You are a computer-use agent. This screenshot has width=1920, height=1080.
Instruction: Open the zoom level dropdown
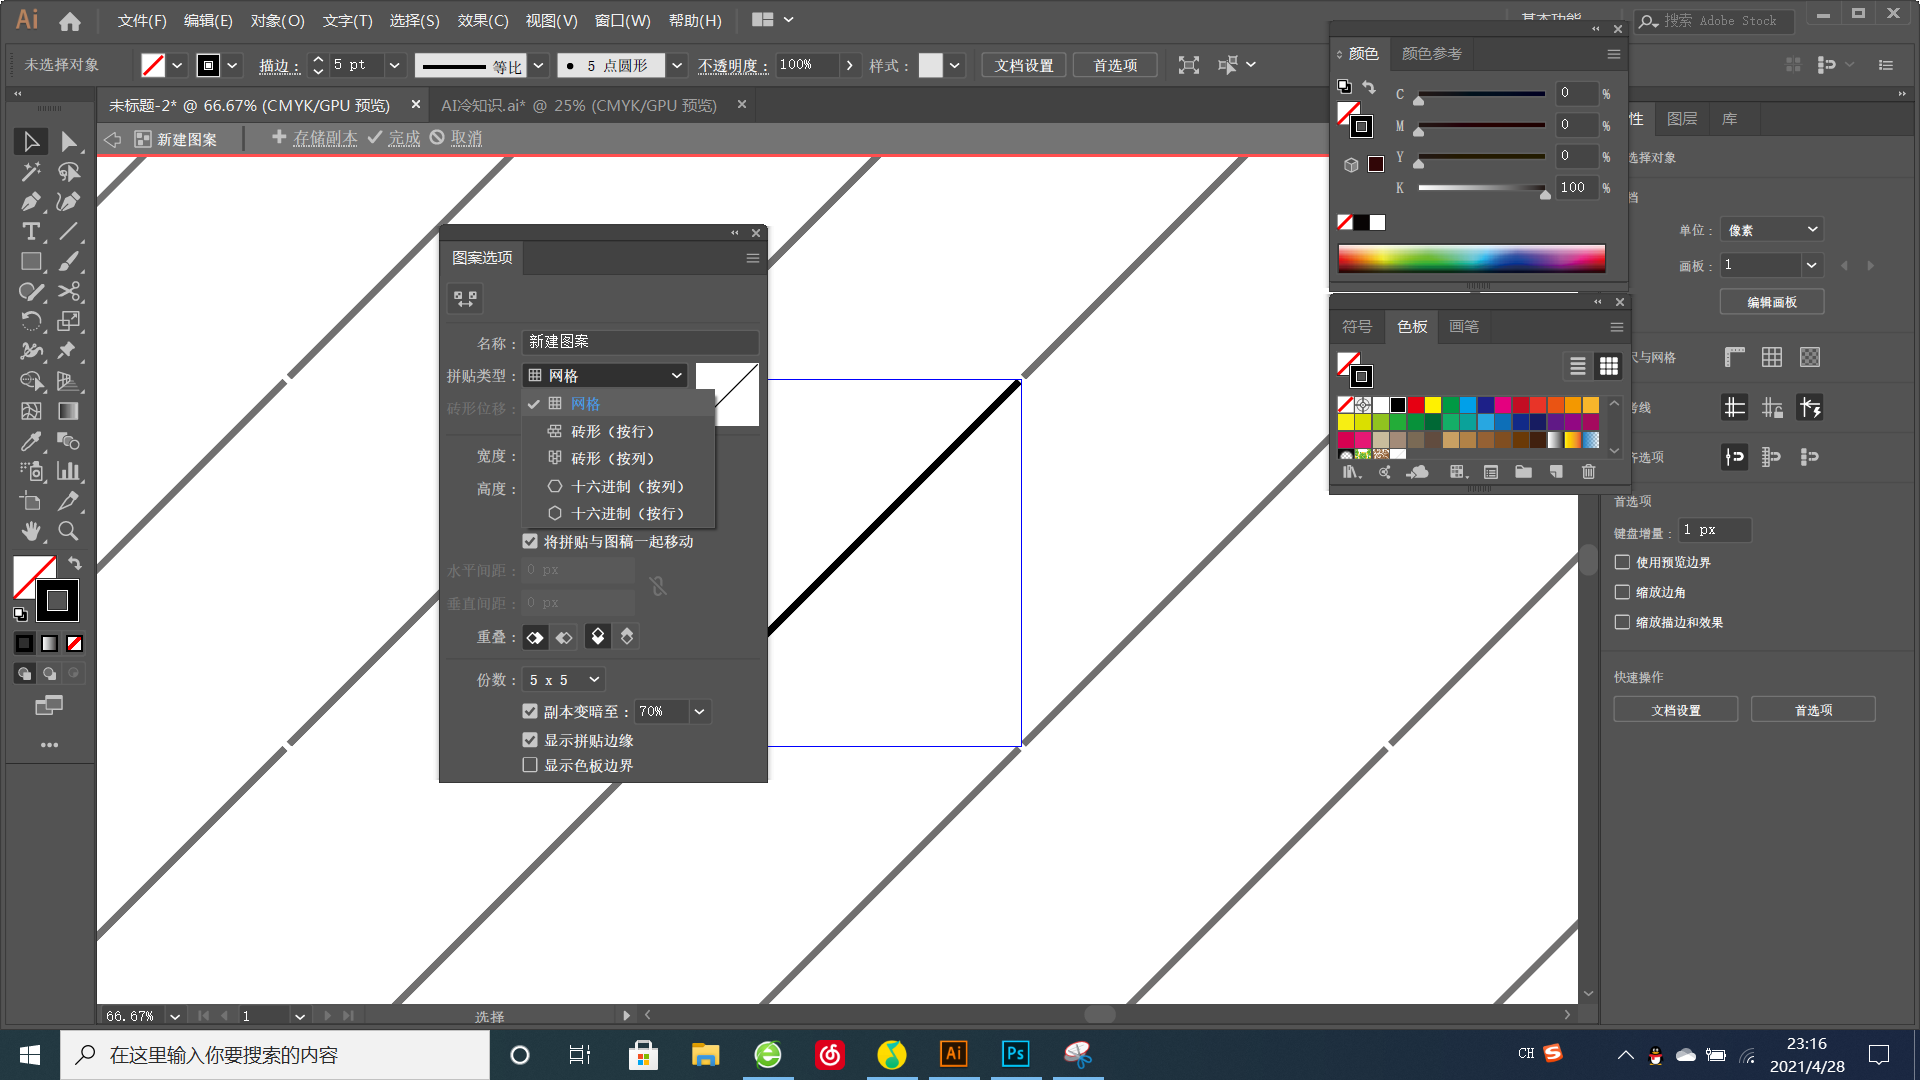[175, 1016]
